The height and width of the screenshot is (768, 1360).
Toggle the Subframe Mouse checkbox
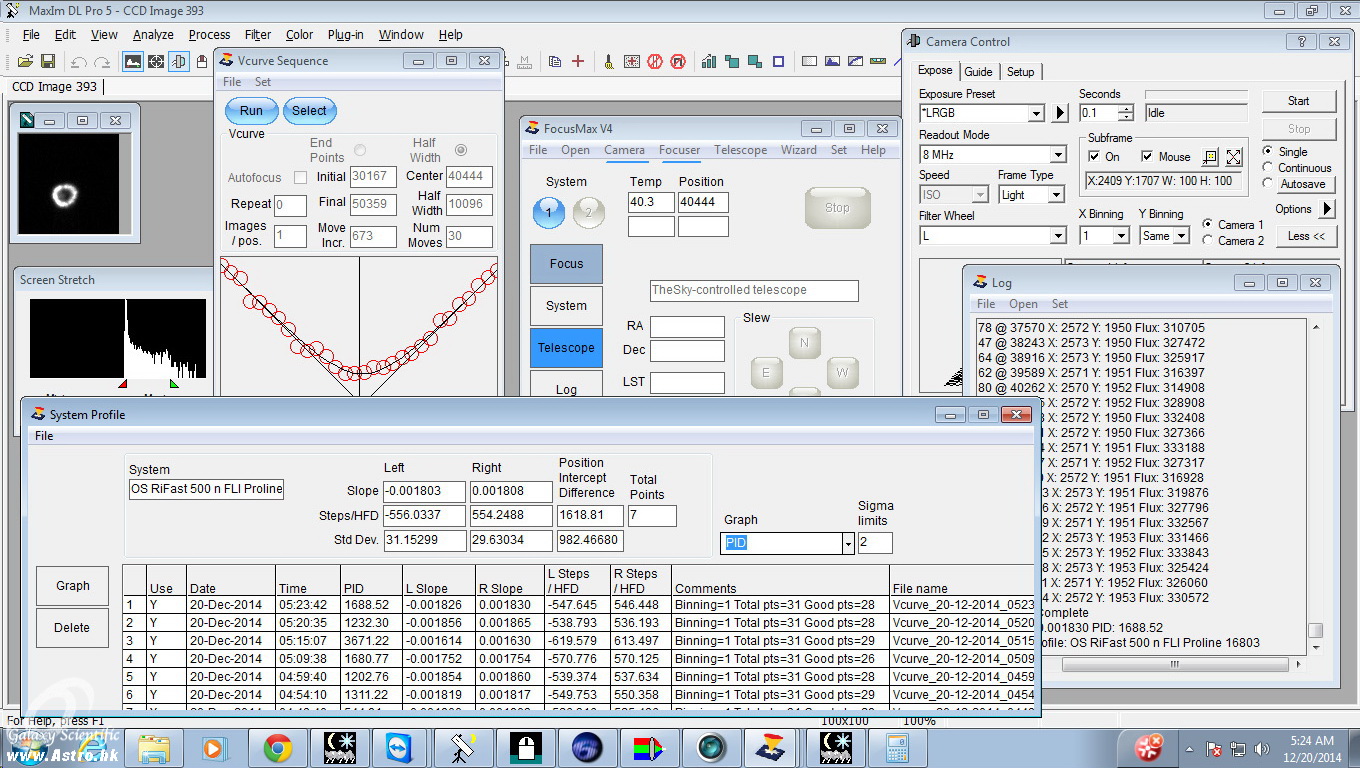tap(1147, 157)
